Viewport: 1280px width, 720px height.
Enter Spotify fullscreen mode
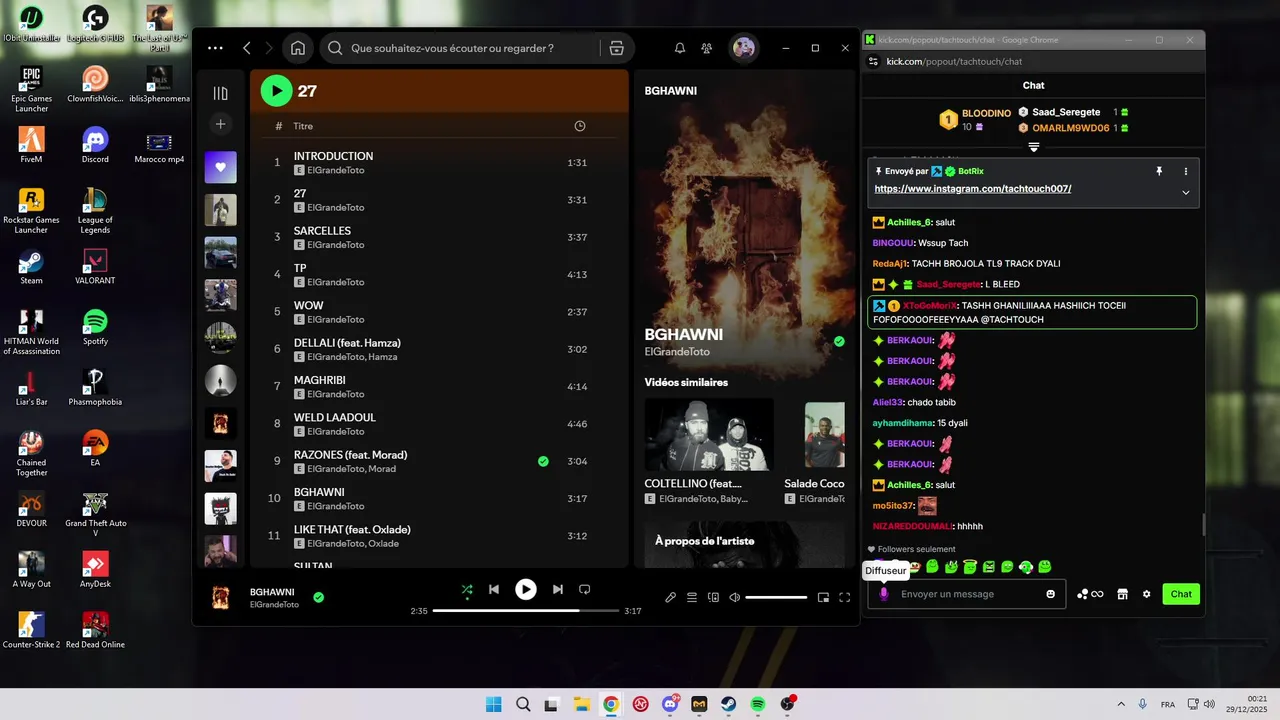click(845, 597)
